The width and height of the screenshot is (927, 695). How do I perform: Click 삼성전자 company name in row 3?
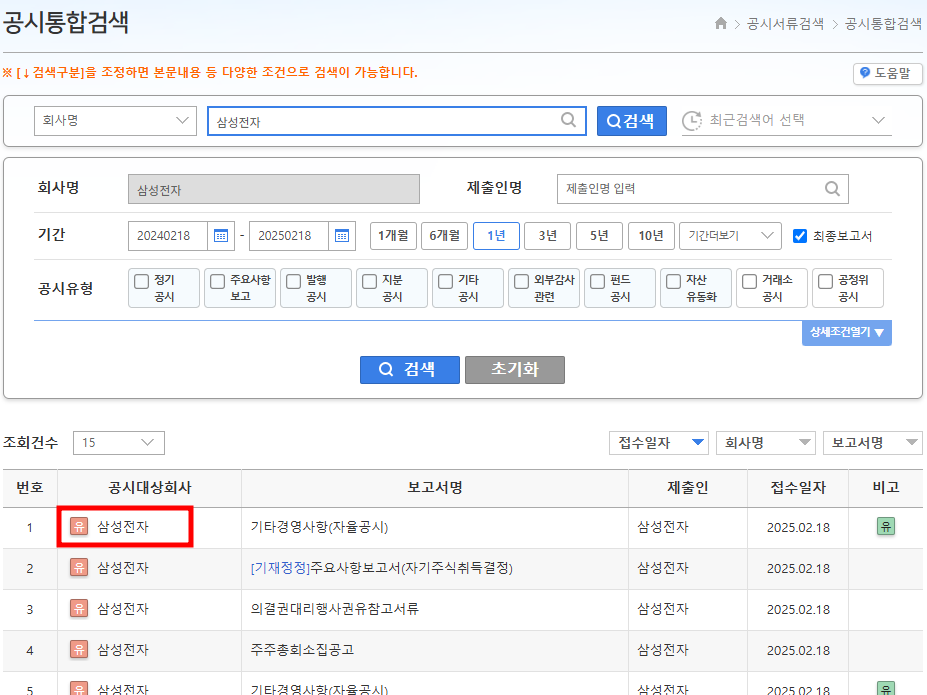[x=123, y=609]
